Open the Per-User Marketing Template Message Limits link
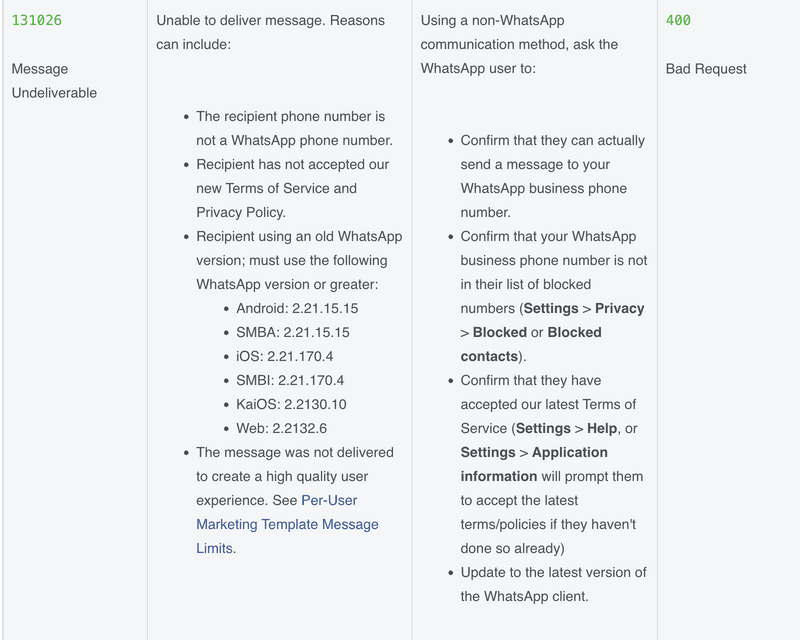 tap(287, 524)
